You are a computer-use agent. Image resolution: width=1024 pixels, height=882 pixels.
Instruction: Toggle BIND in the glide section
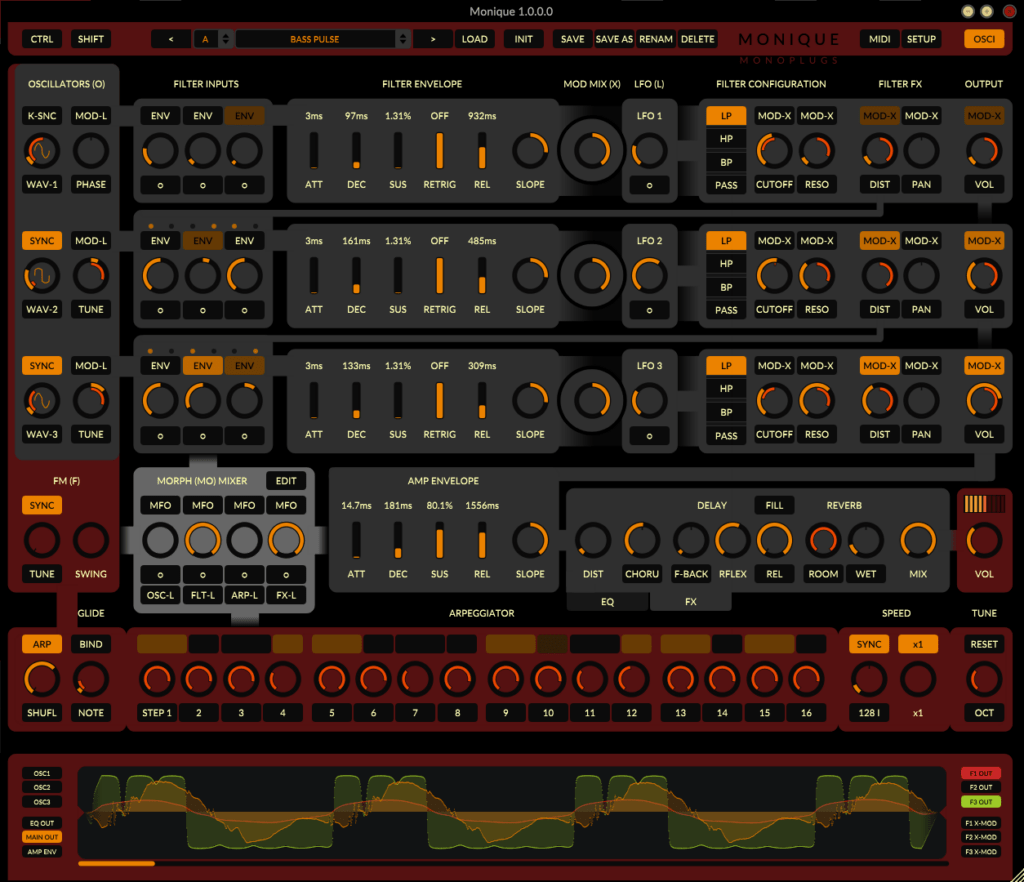90,644
